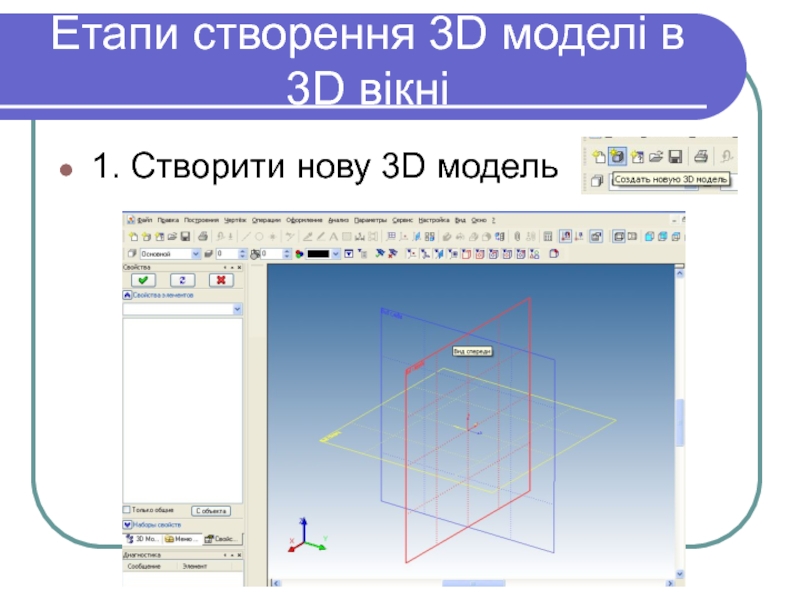Screen dimensions: 800x600
Task: Click the level input field showing 0
Action: (x=227, y=254)
